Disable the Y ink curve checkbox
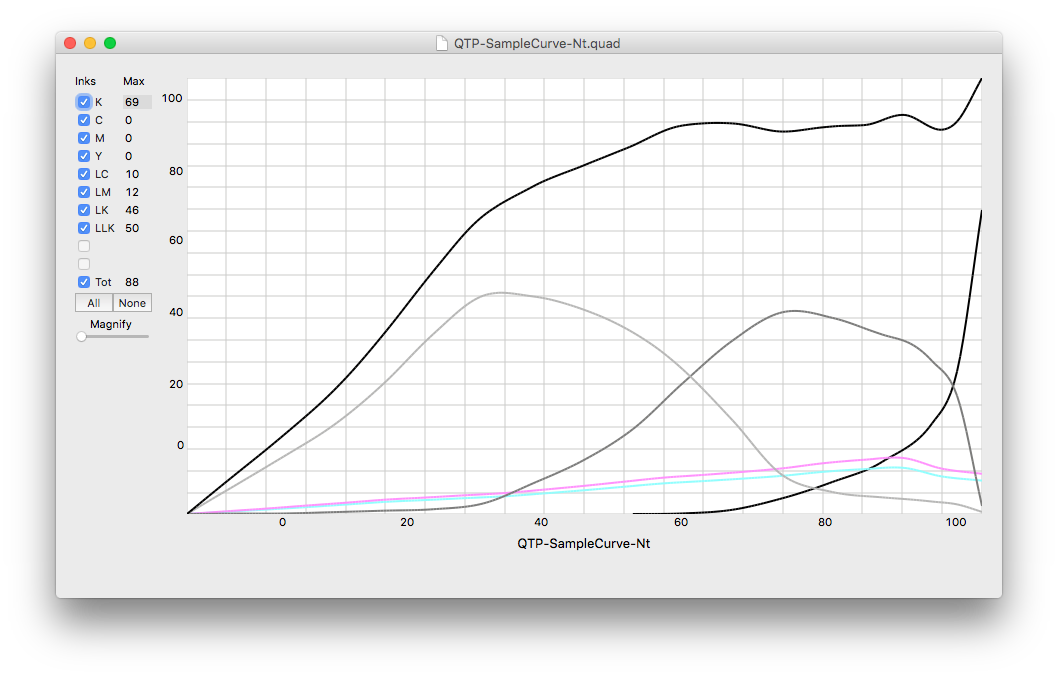This screenshot has width=1058, height=678. (x=84, y=156)
